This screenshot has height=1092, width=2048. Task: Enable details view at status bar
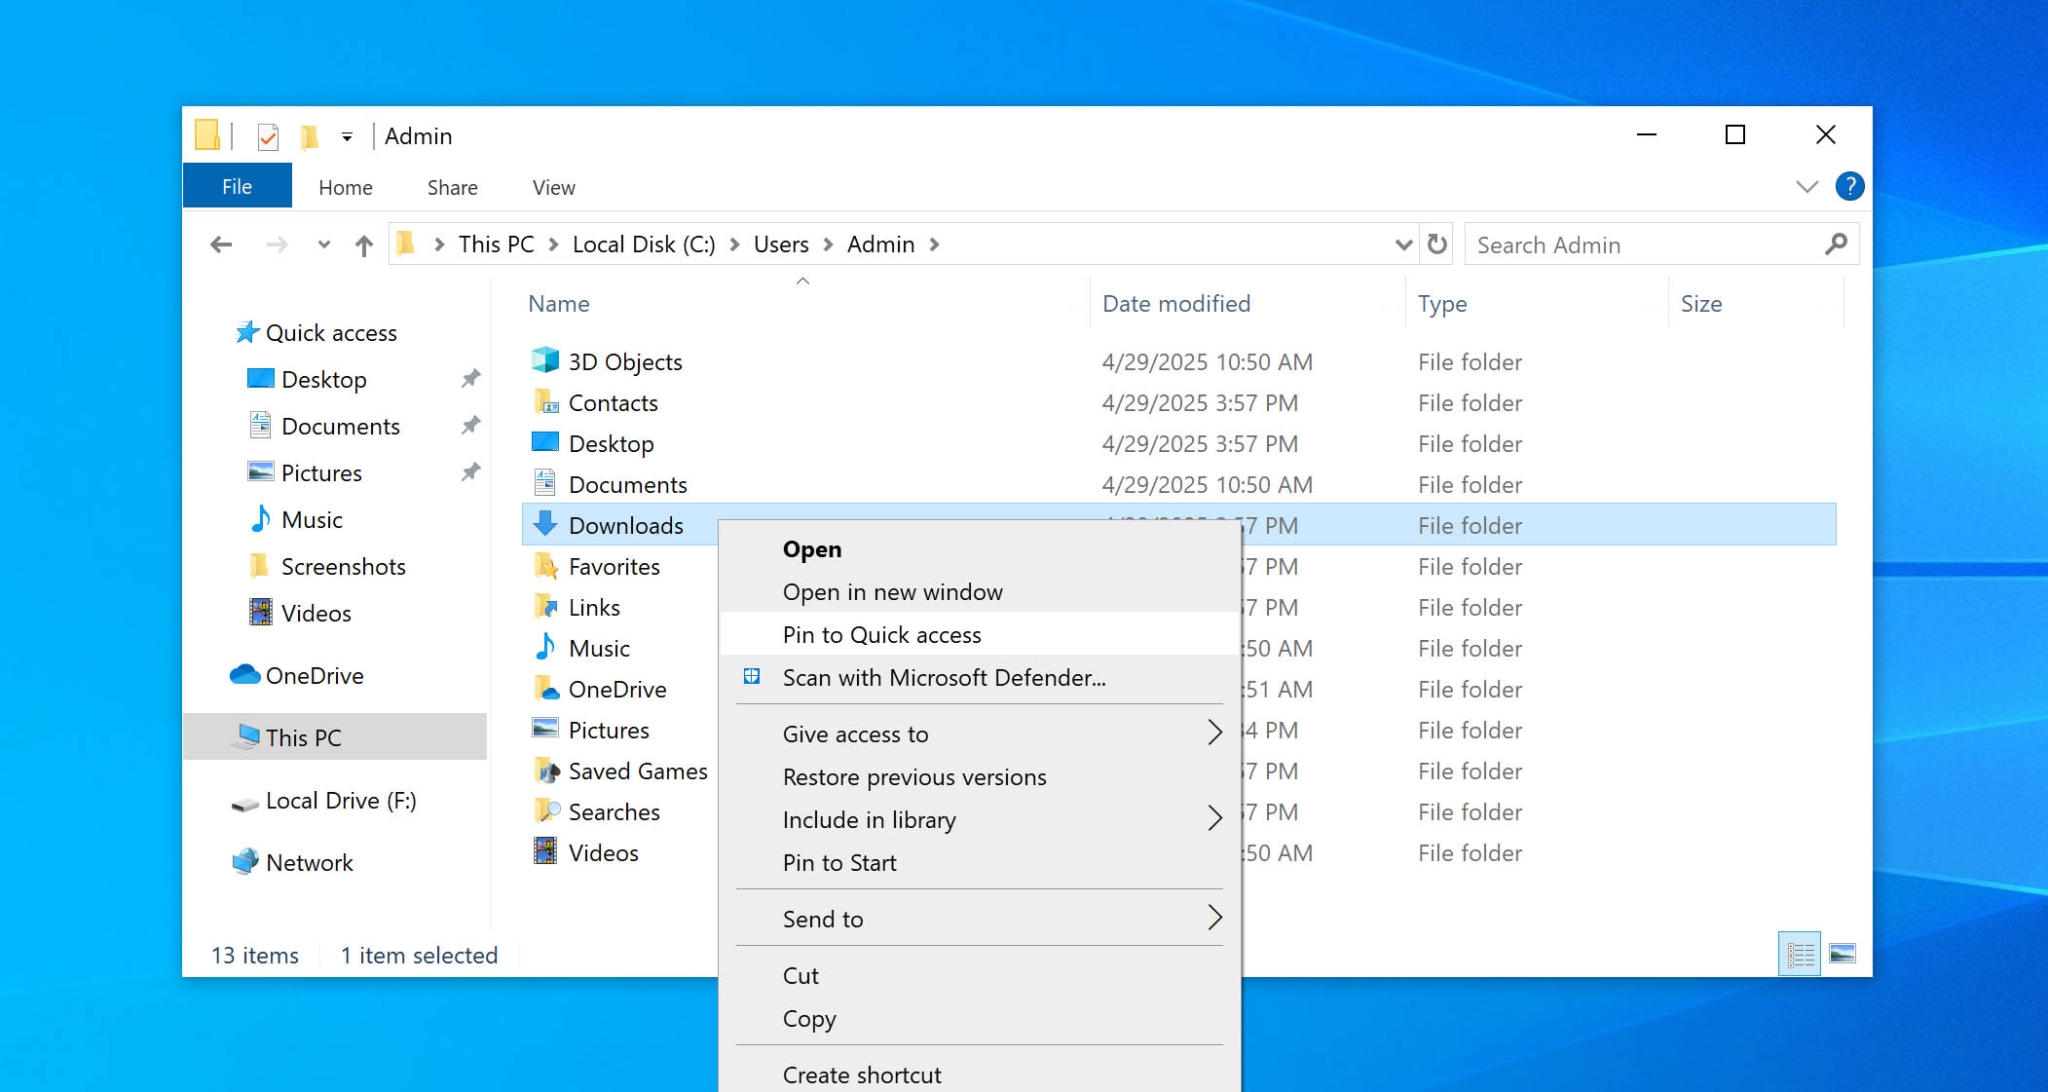pos(1798,953)
